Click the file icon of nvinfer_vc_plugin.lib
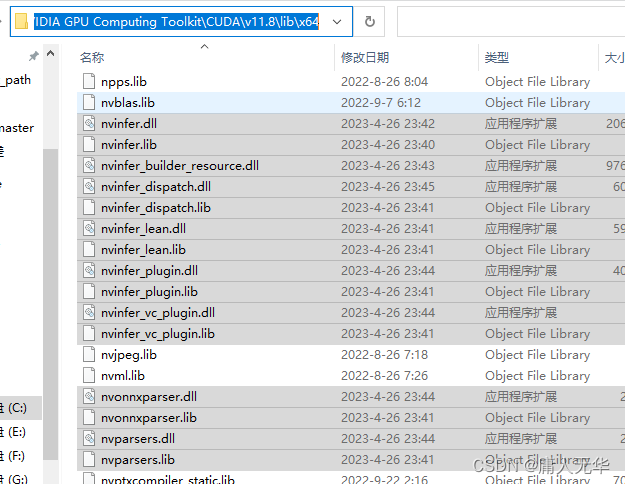The width and height of the screenshot is (625, 484). (89, 333)
